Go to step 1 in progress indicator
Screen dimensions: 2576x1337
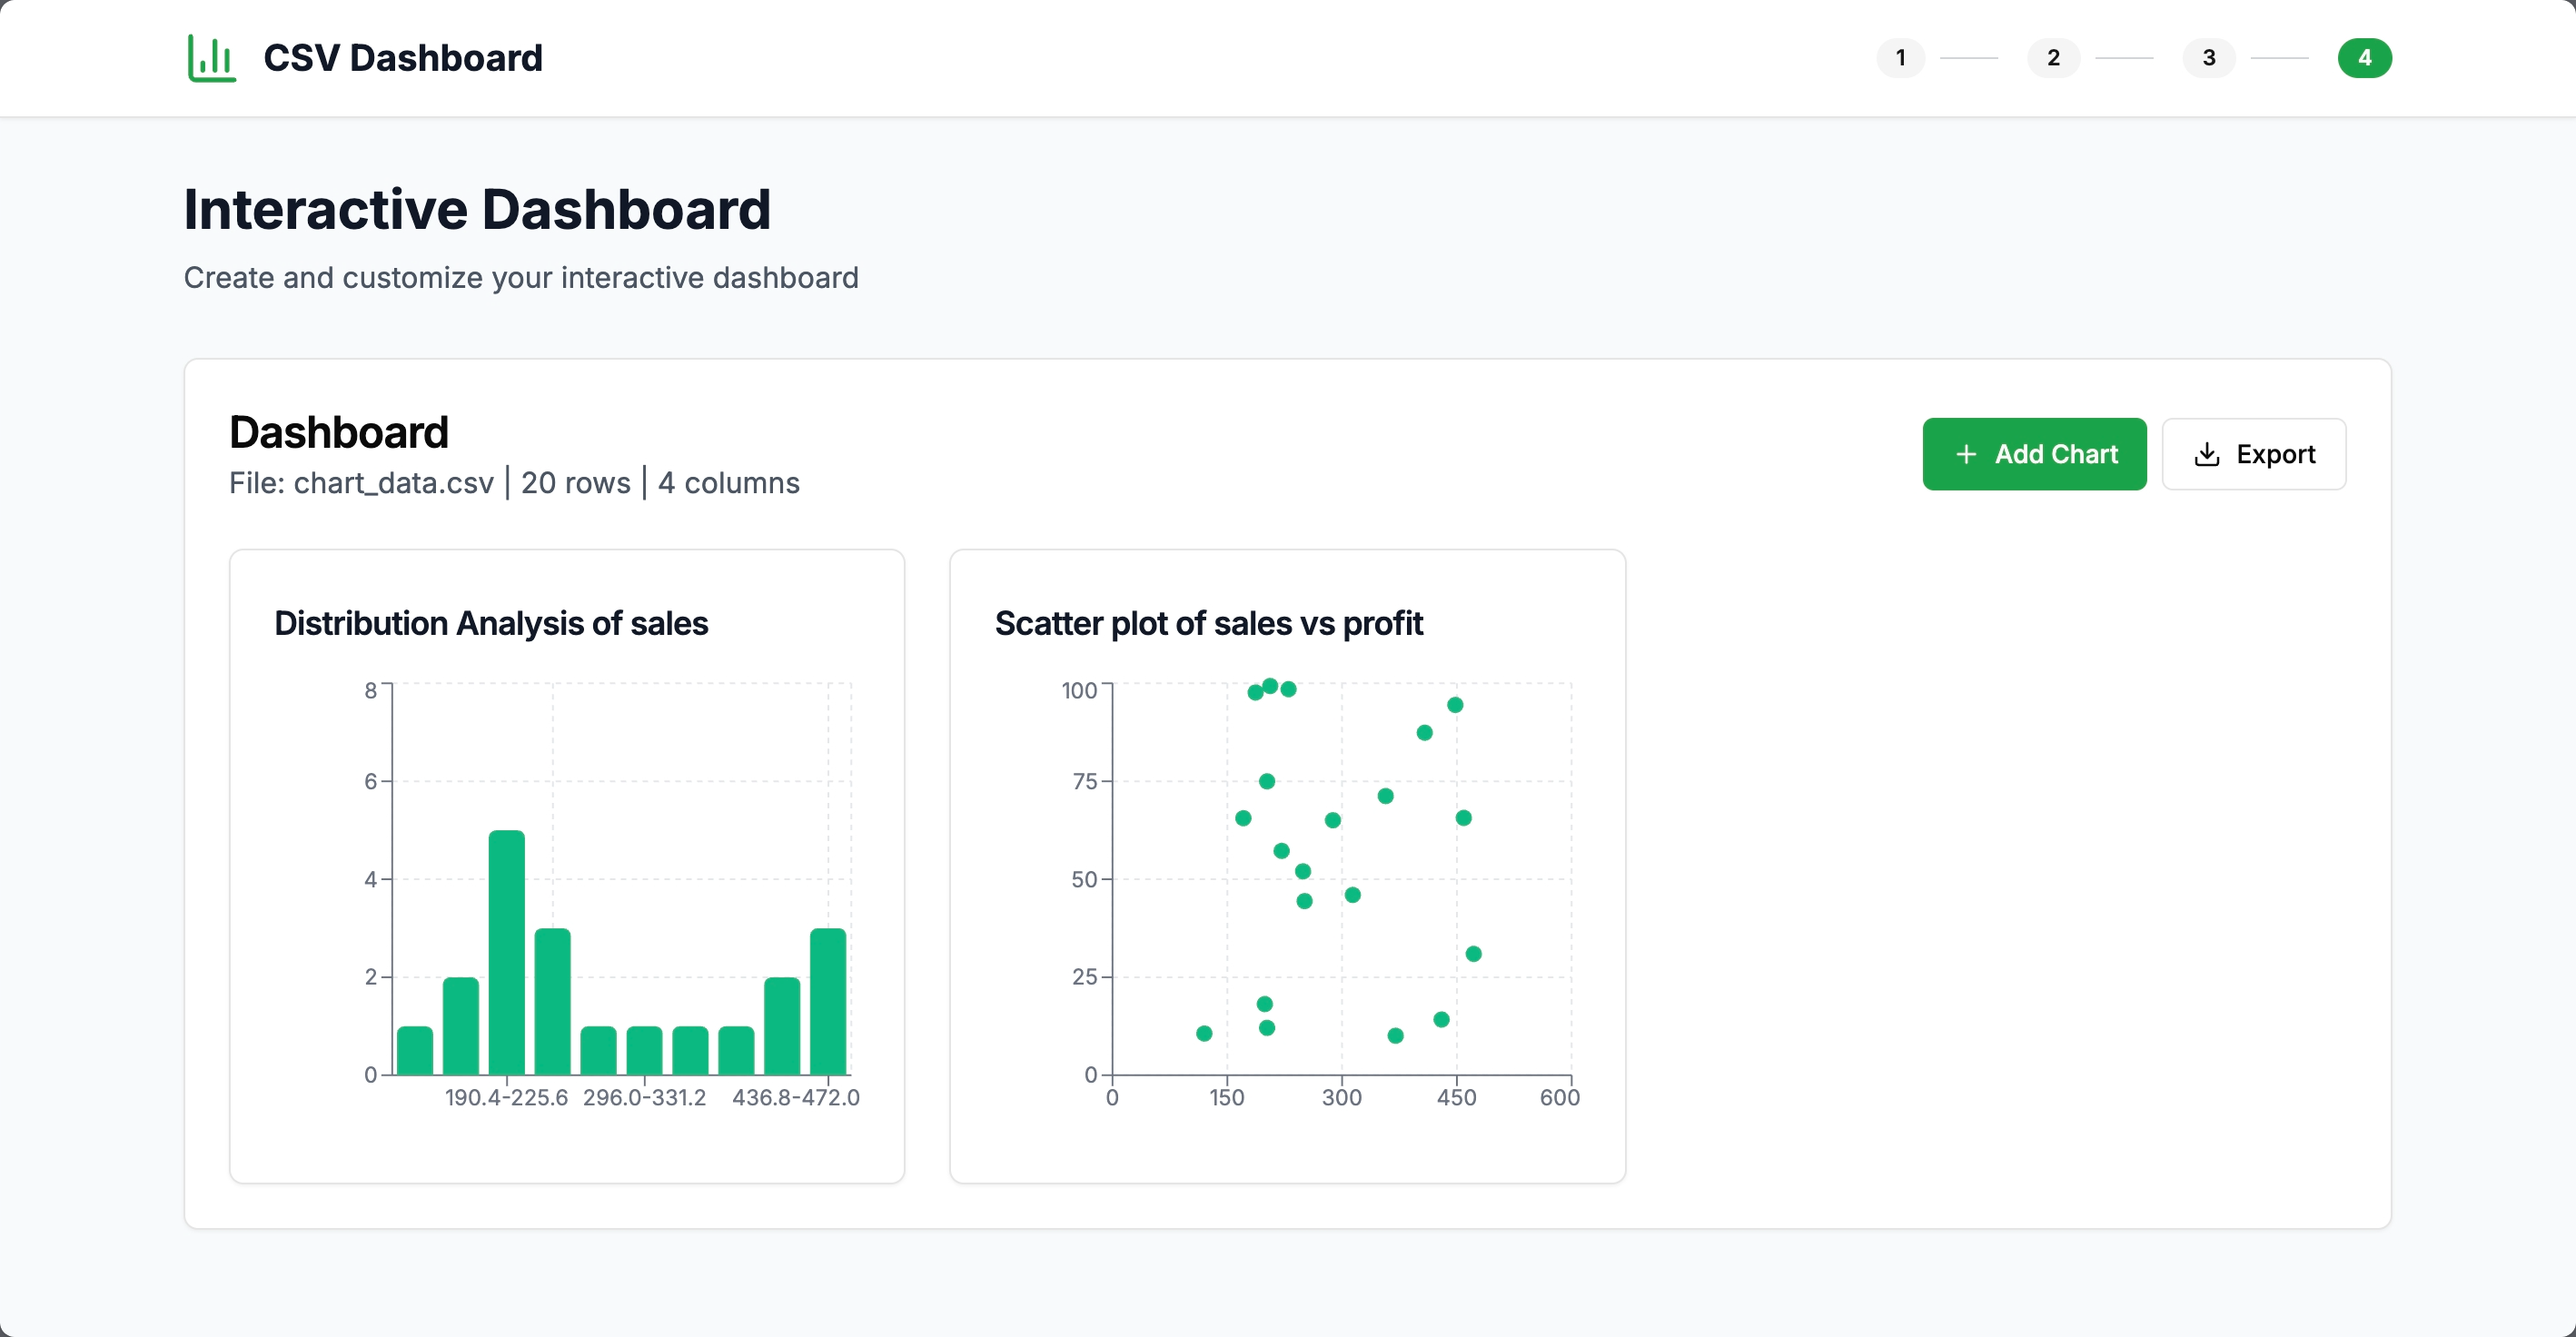coord(1900,58)
